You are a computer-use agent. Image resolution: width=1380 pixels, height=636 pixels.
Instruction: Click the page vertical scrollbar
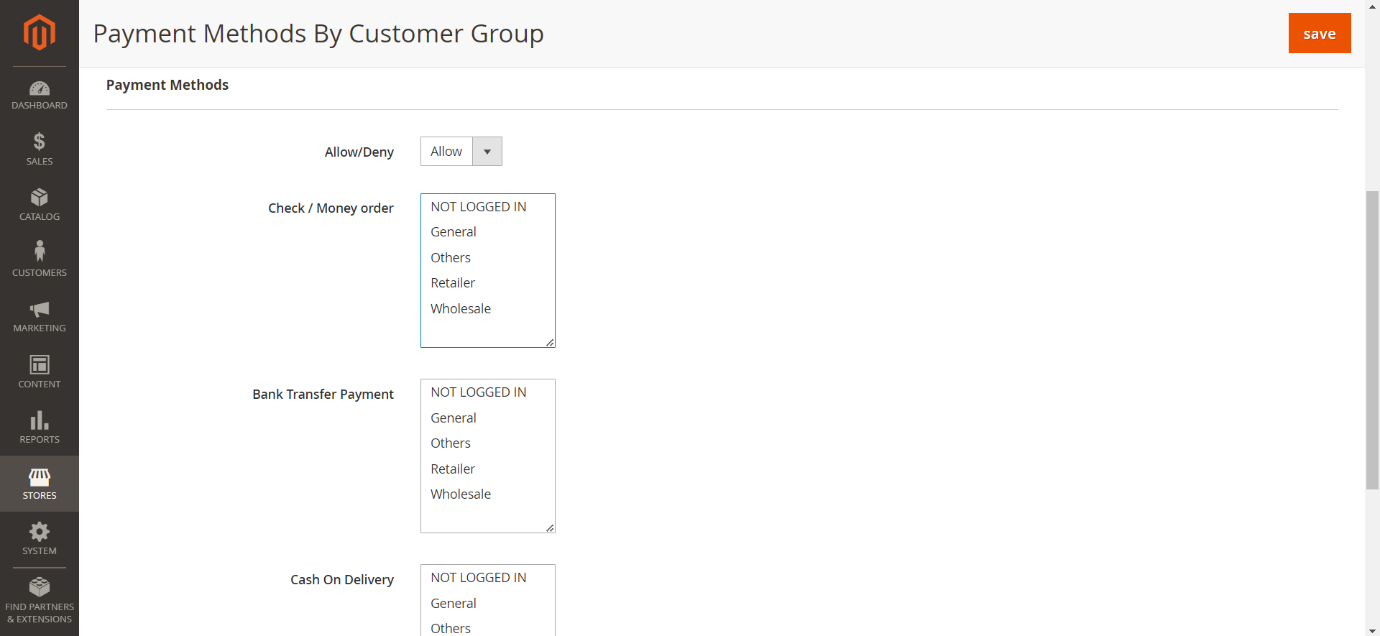pyautogui.click(x=1372, y=340)
